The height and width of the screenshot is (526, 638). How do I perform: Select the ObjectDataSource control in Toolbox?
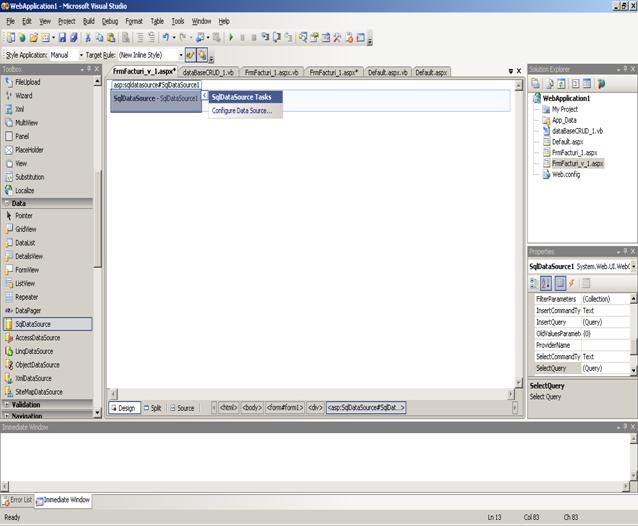coord(47,365)
